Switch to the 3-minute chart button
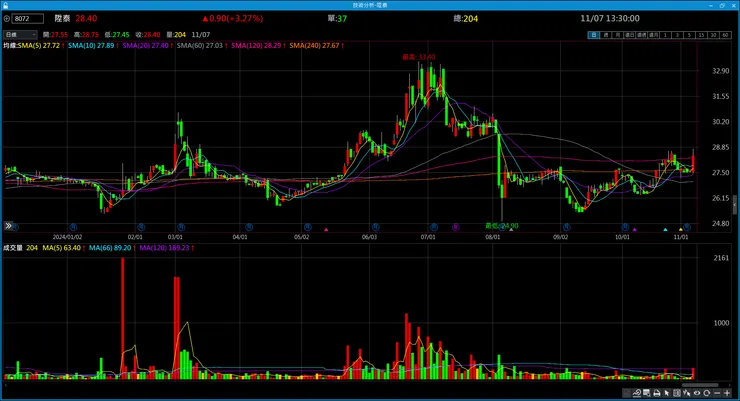The image size is (740, 401). tap(678, 35)
